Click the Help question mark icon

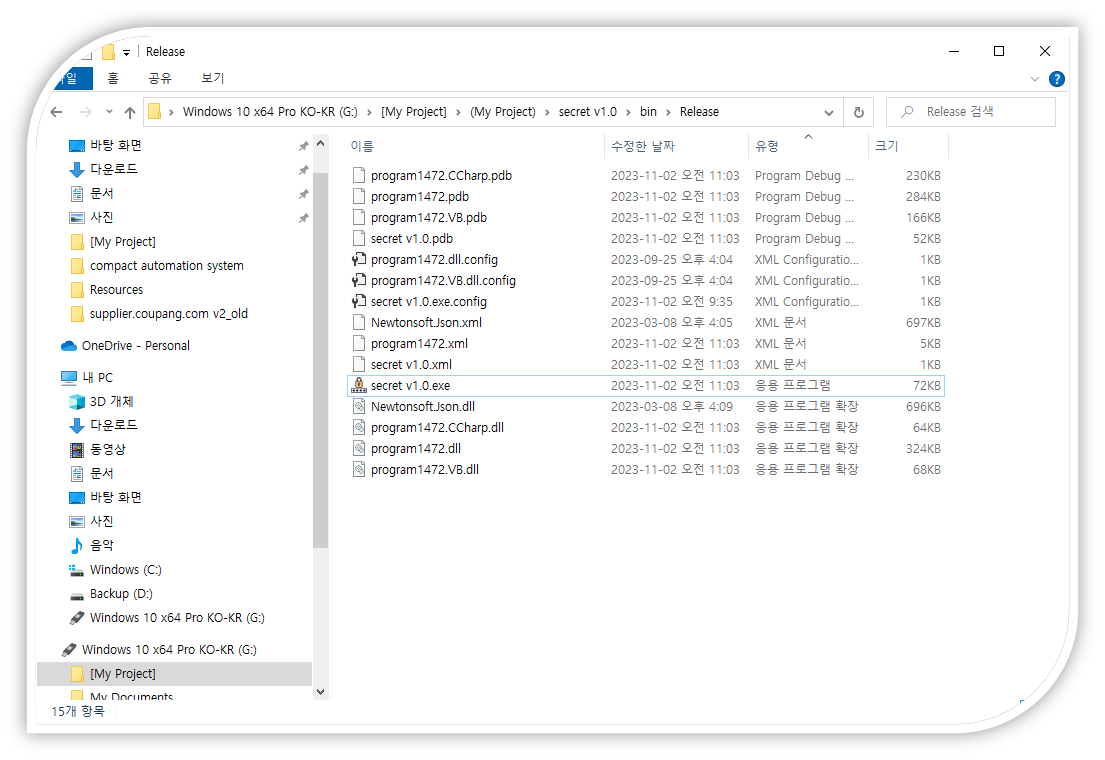coord(1057,79)
